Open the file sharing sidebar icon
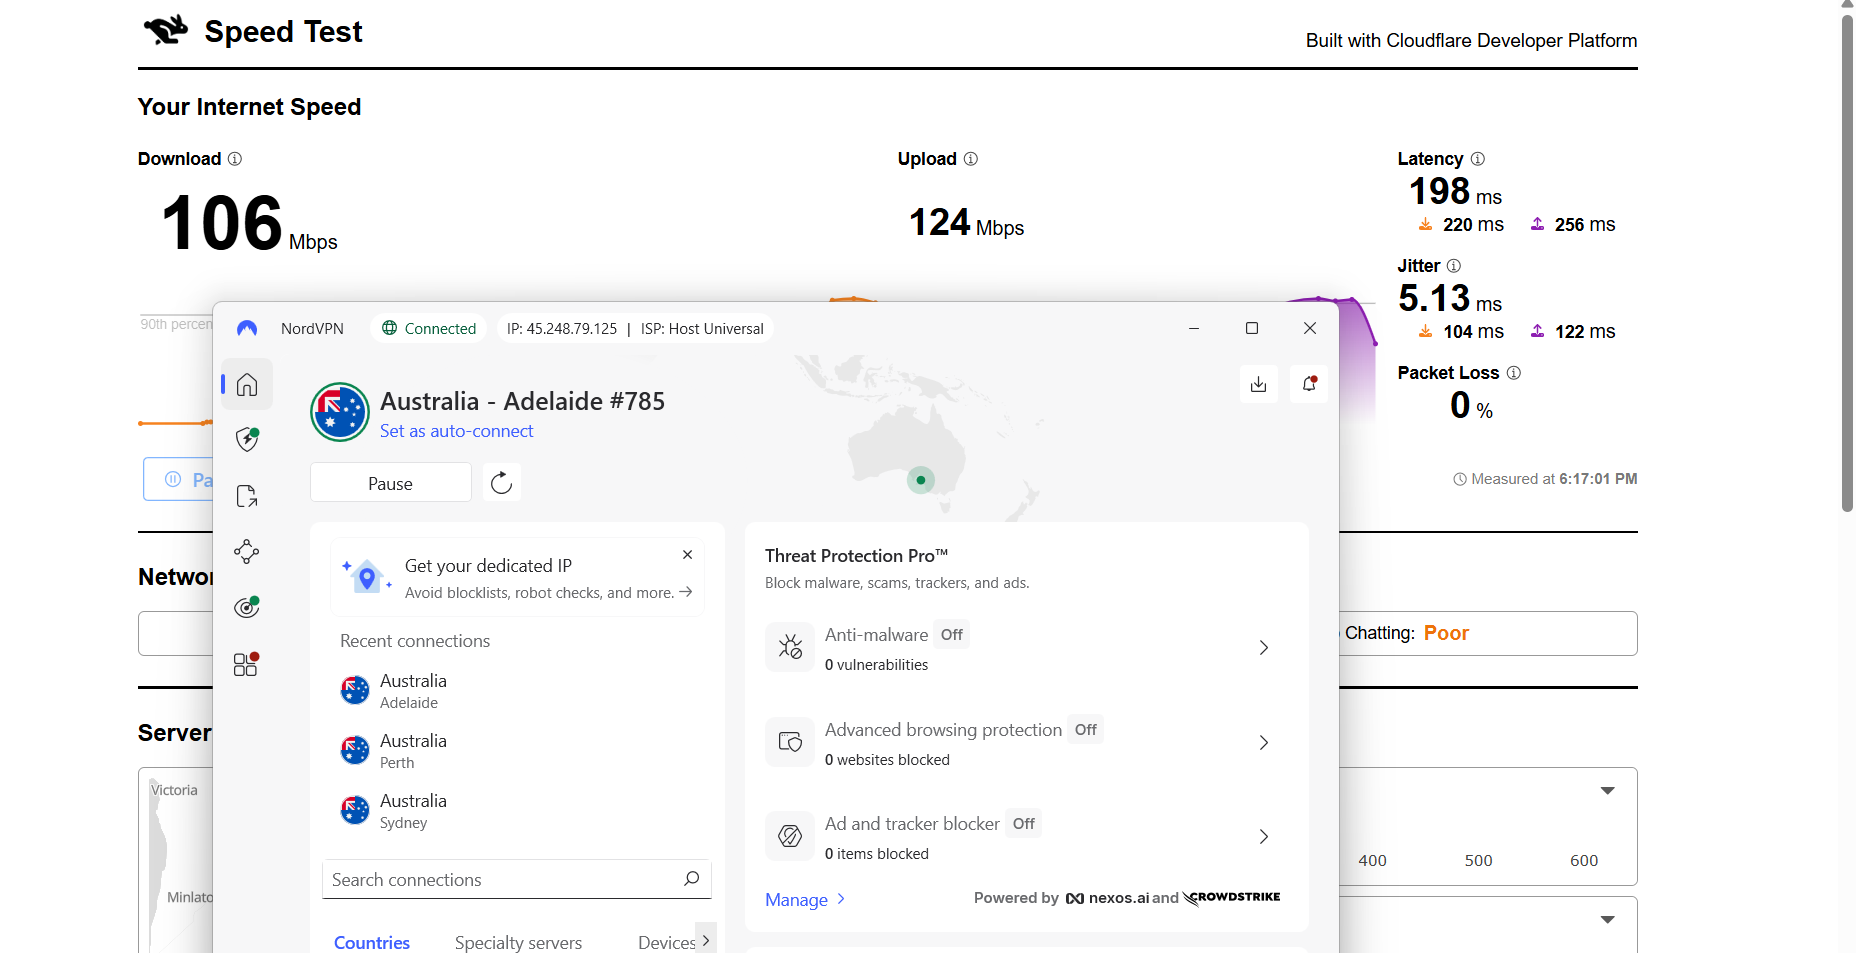1856x953 pixels. click(246, 495)
